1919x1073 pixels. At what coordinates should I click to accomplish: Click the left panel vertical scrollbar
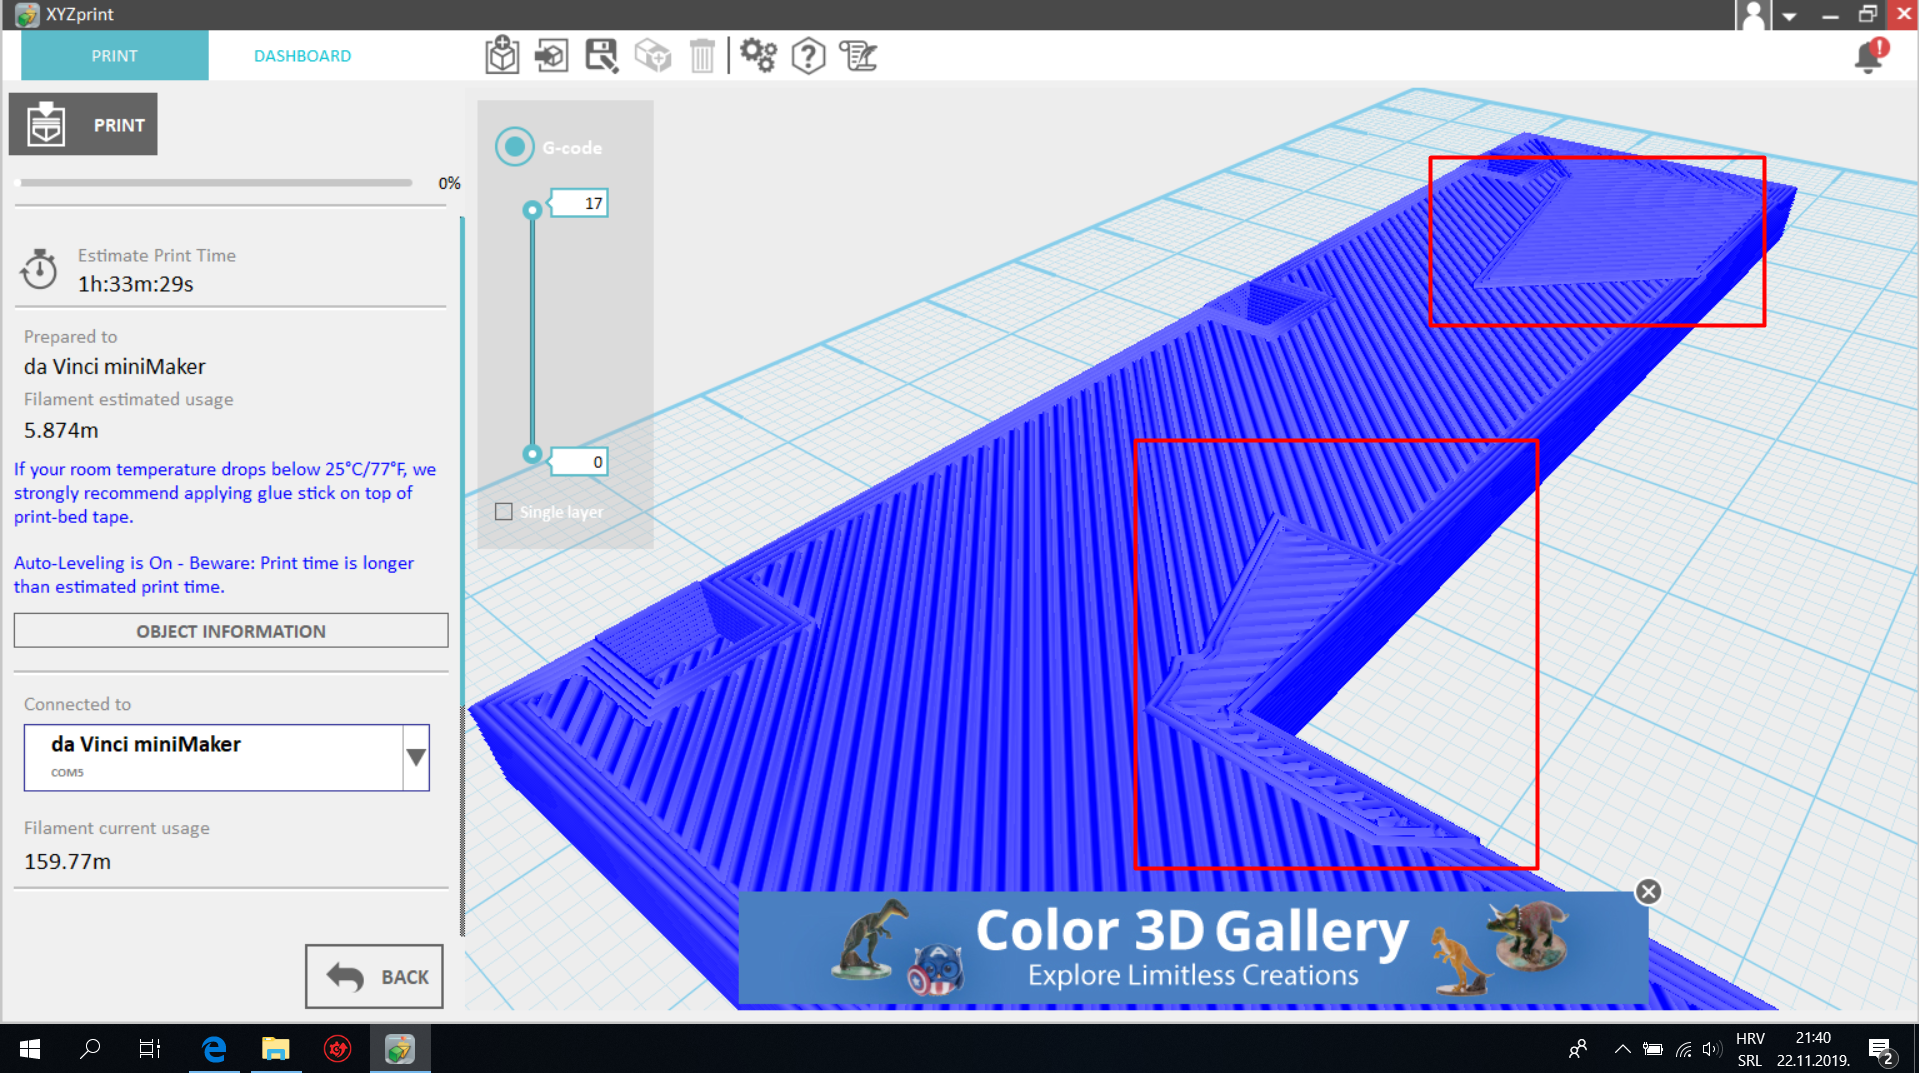(462, 575)
